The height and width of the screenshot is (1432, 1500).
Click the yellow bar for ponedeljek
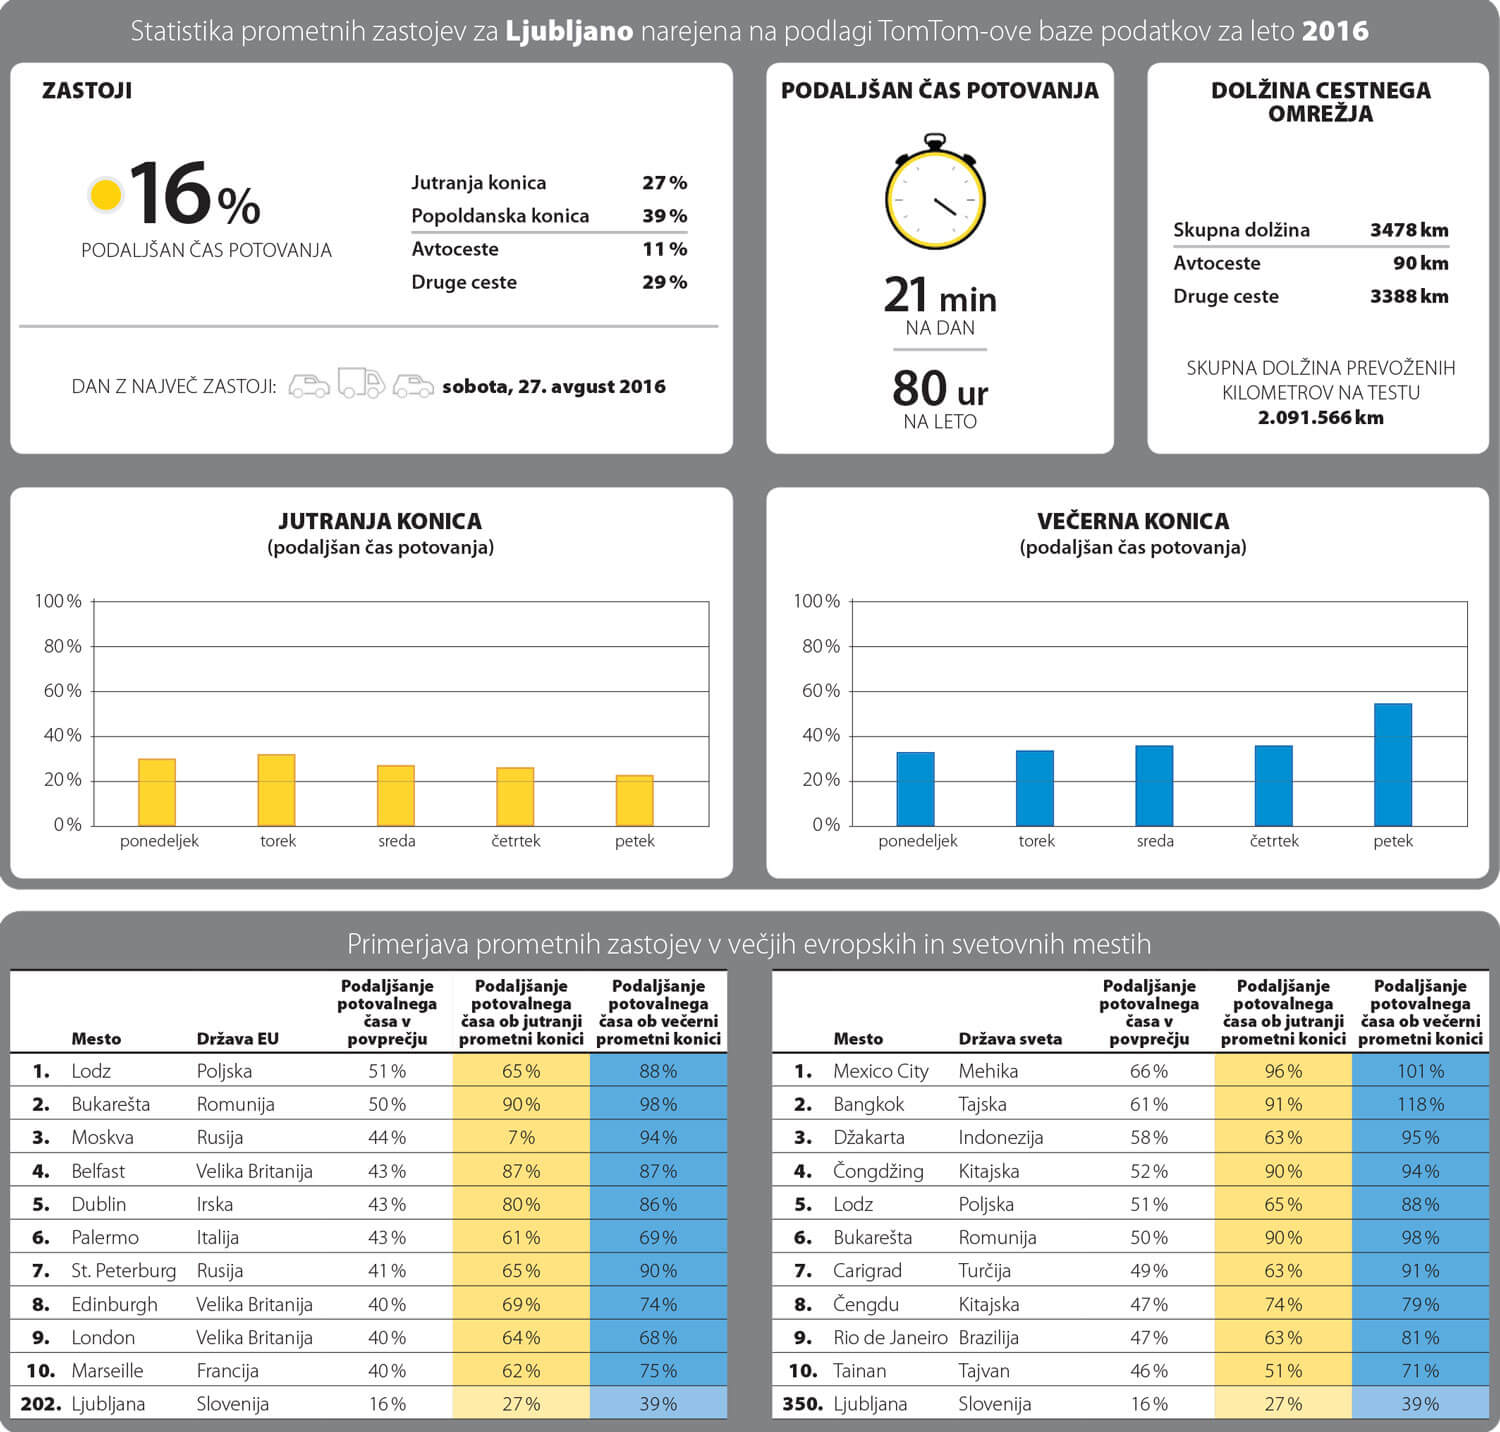click(x=157, y=792)
